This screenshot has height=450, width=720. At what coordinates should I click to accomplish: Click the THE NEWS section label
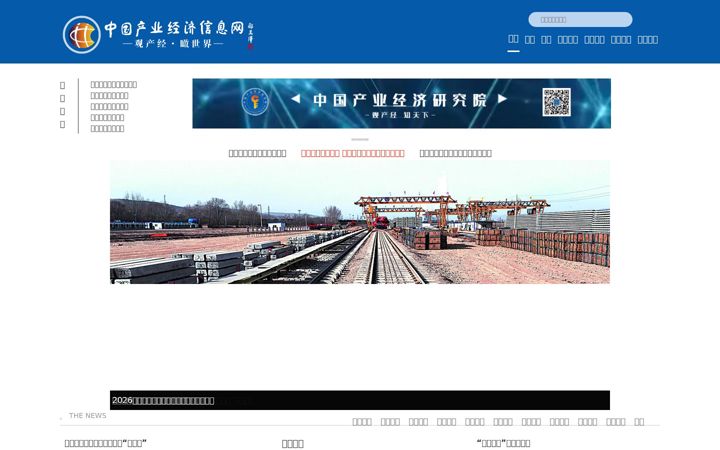(87, 416)
